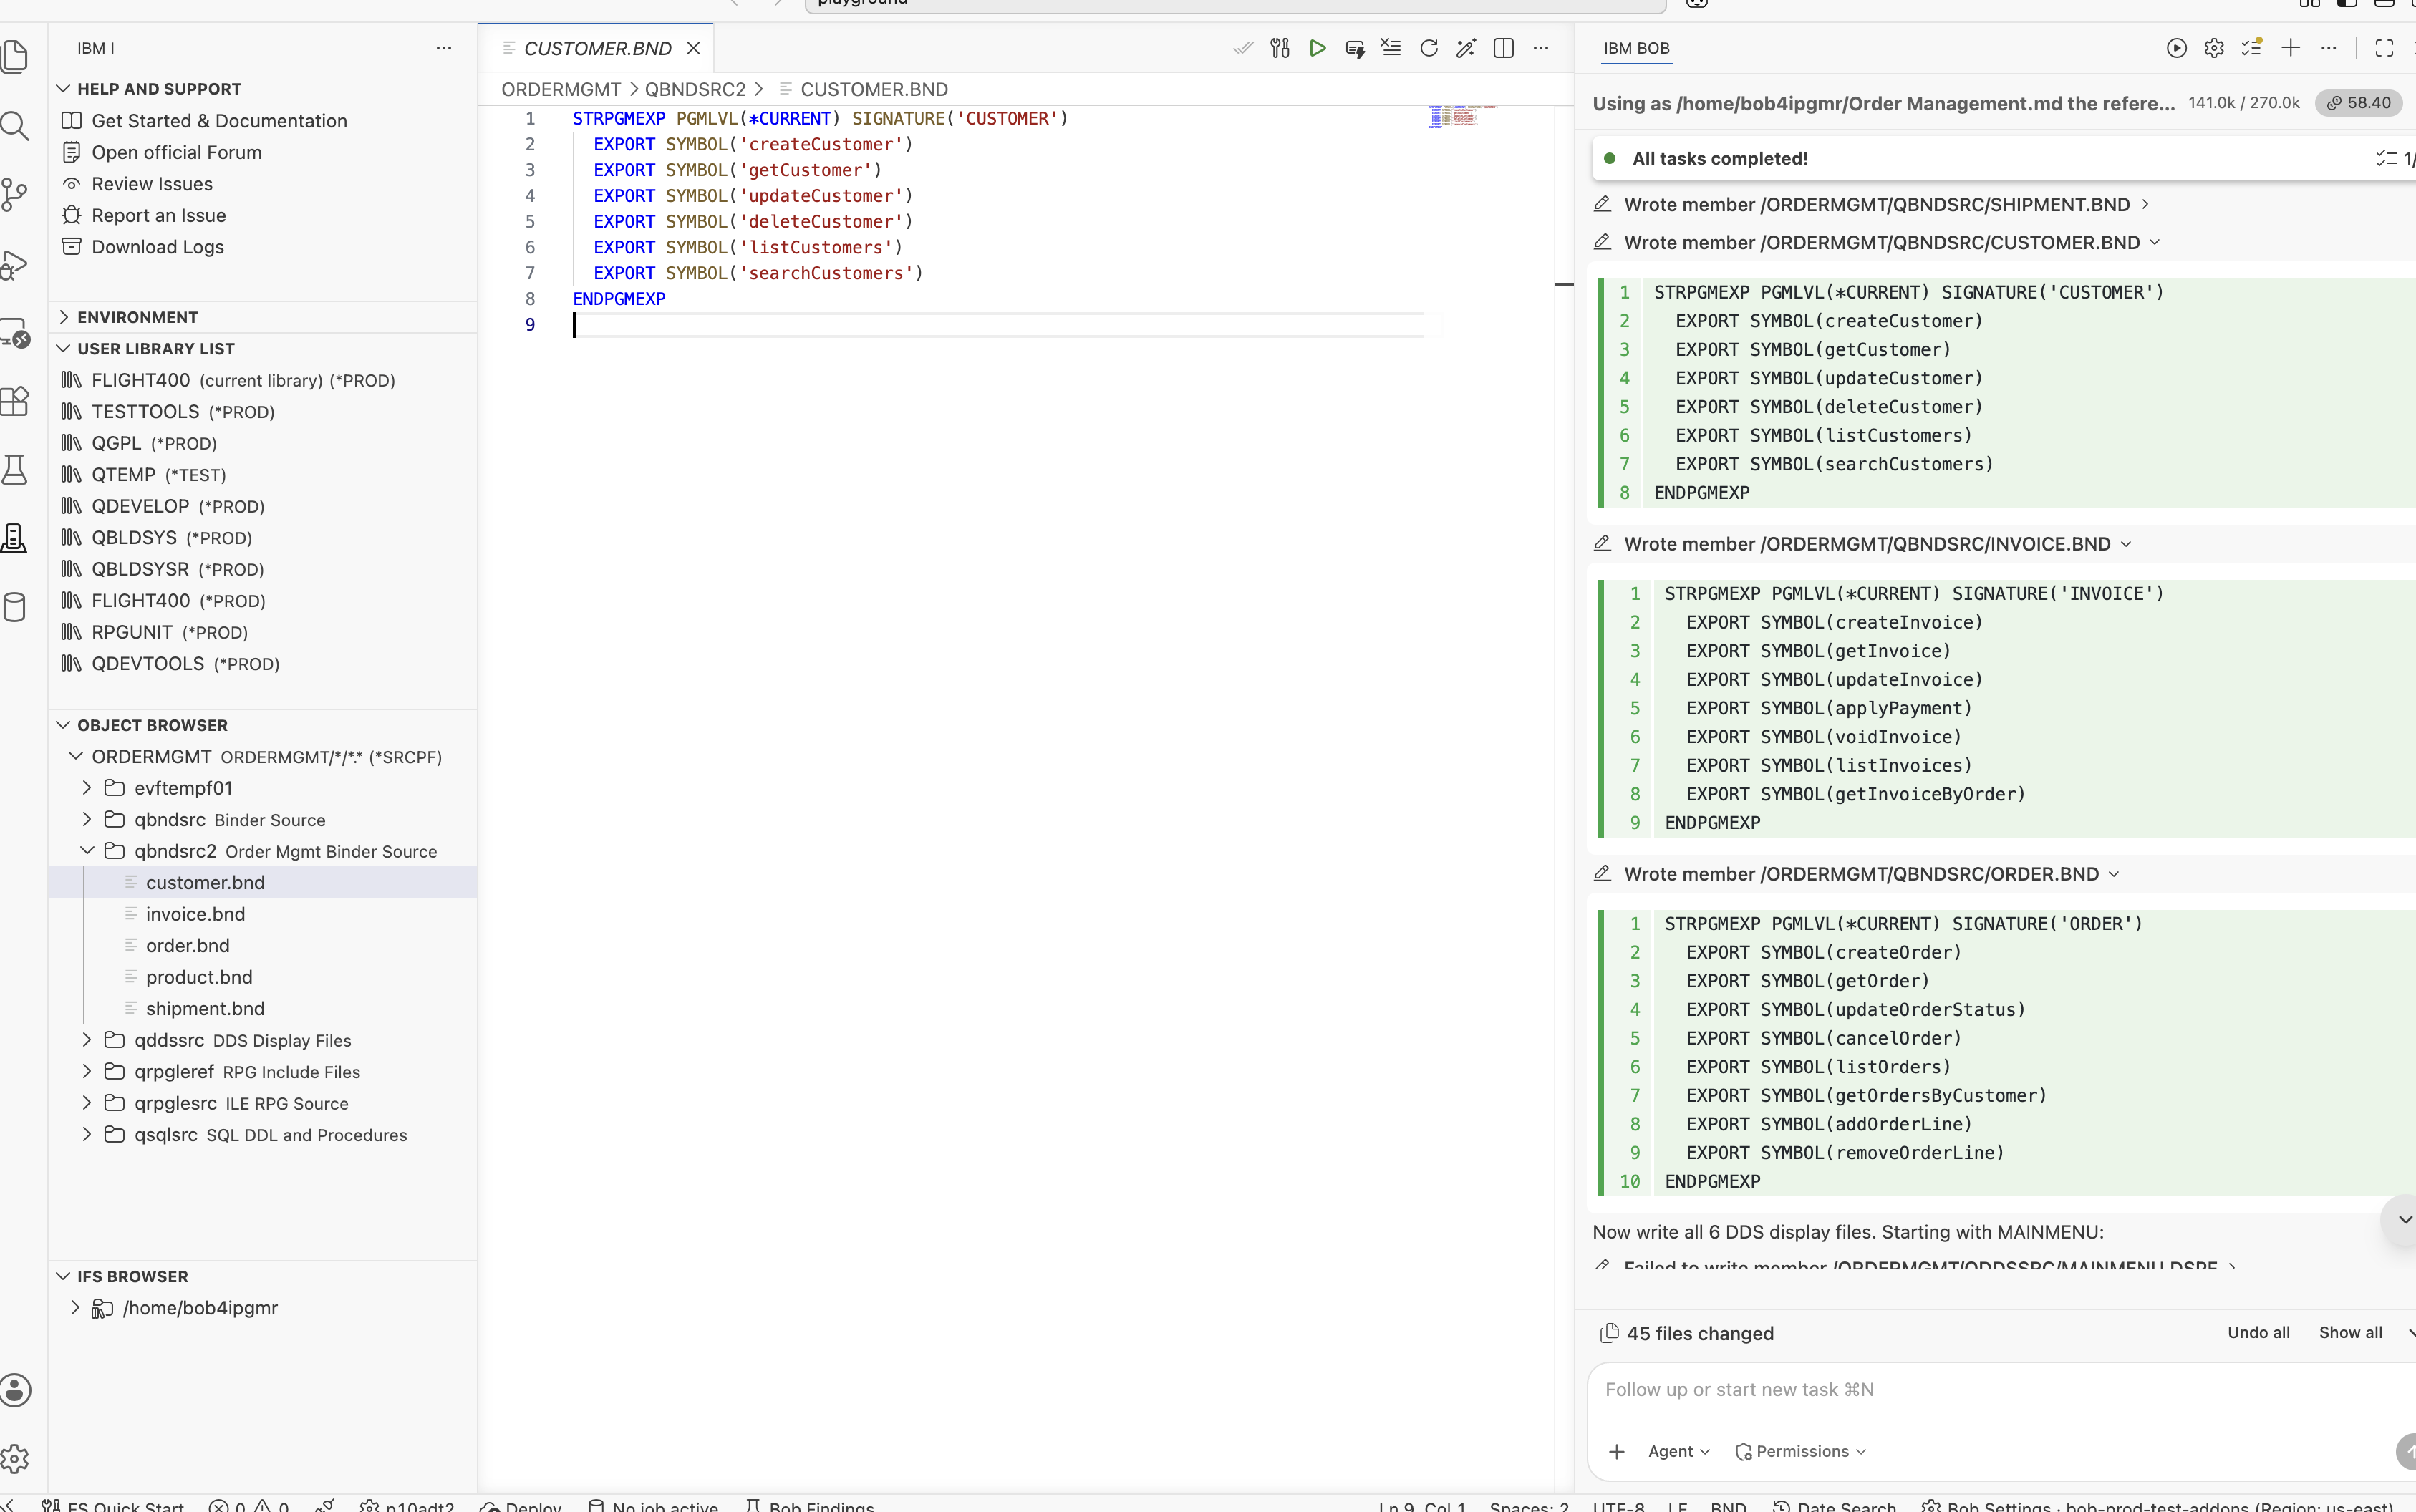Viewport: 2416px width, 1512px height.
Task: Click the refresh icon in editor toolbar
Action: click(x=1429, y=48)
